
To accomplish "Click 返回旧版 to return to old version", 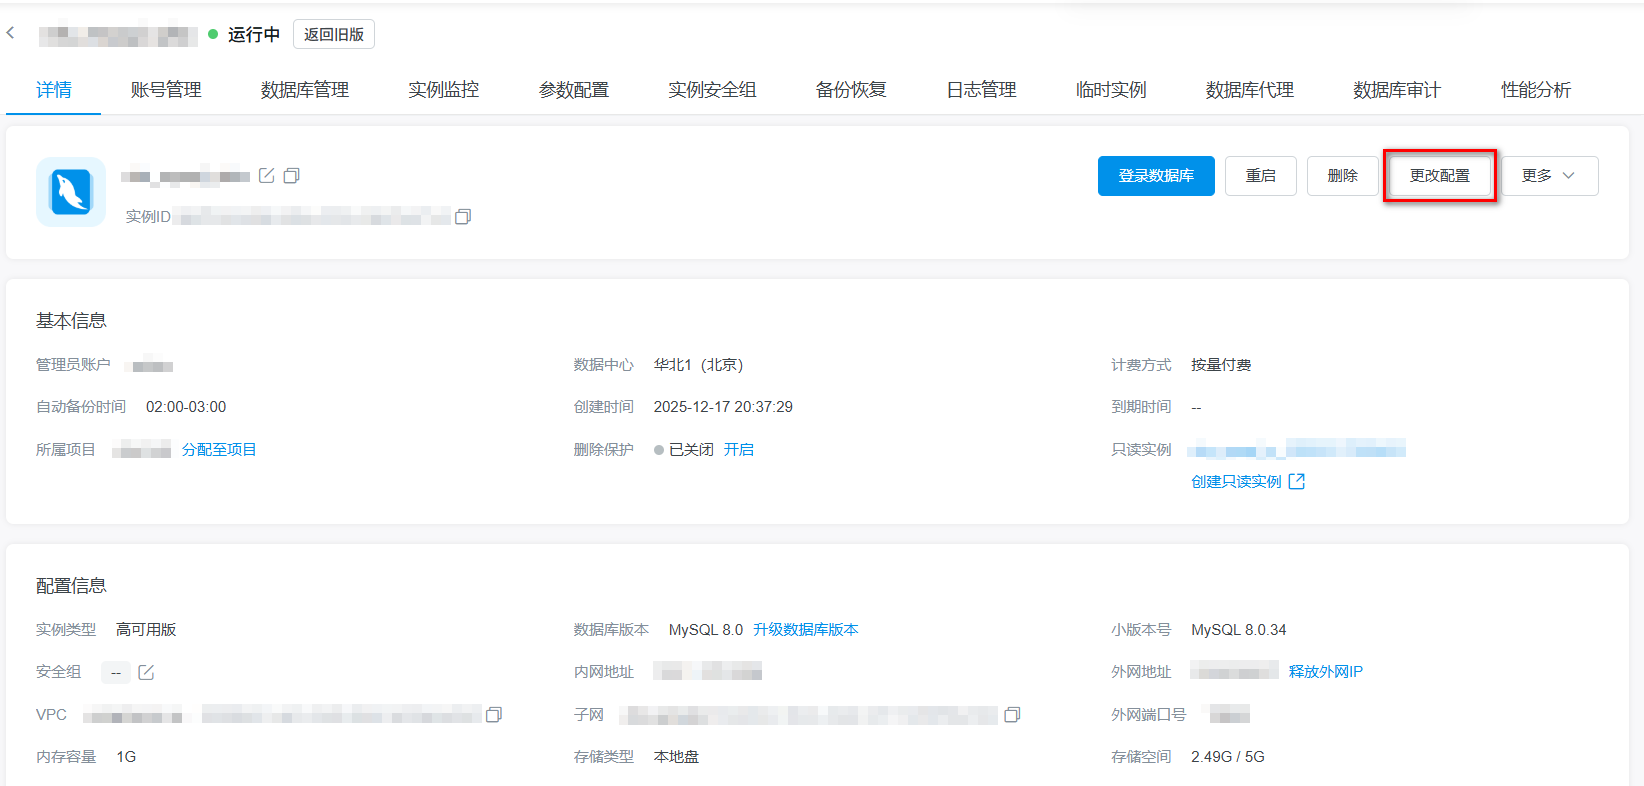I will tap(334, 34).
